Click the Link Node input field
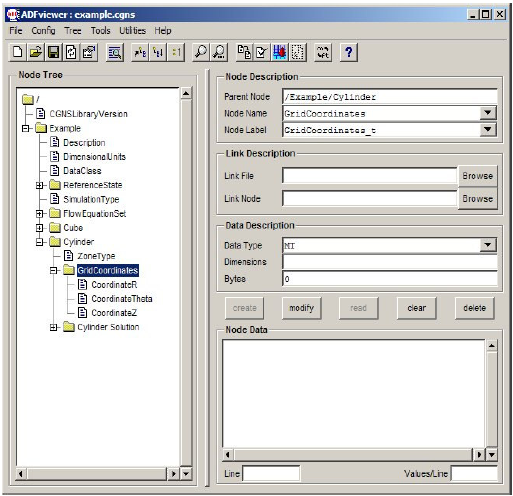 pos(369,199)
